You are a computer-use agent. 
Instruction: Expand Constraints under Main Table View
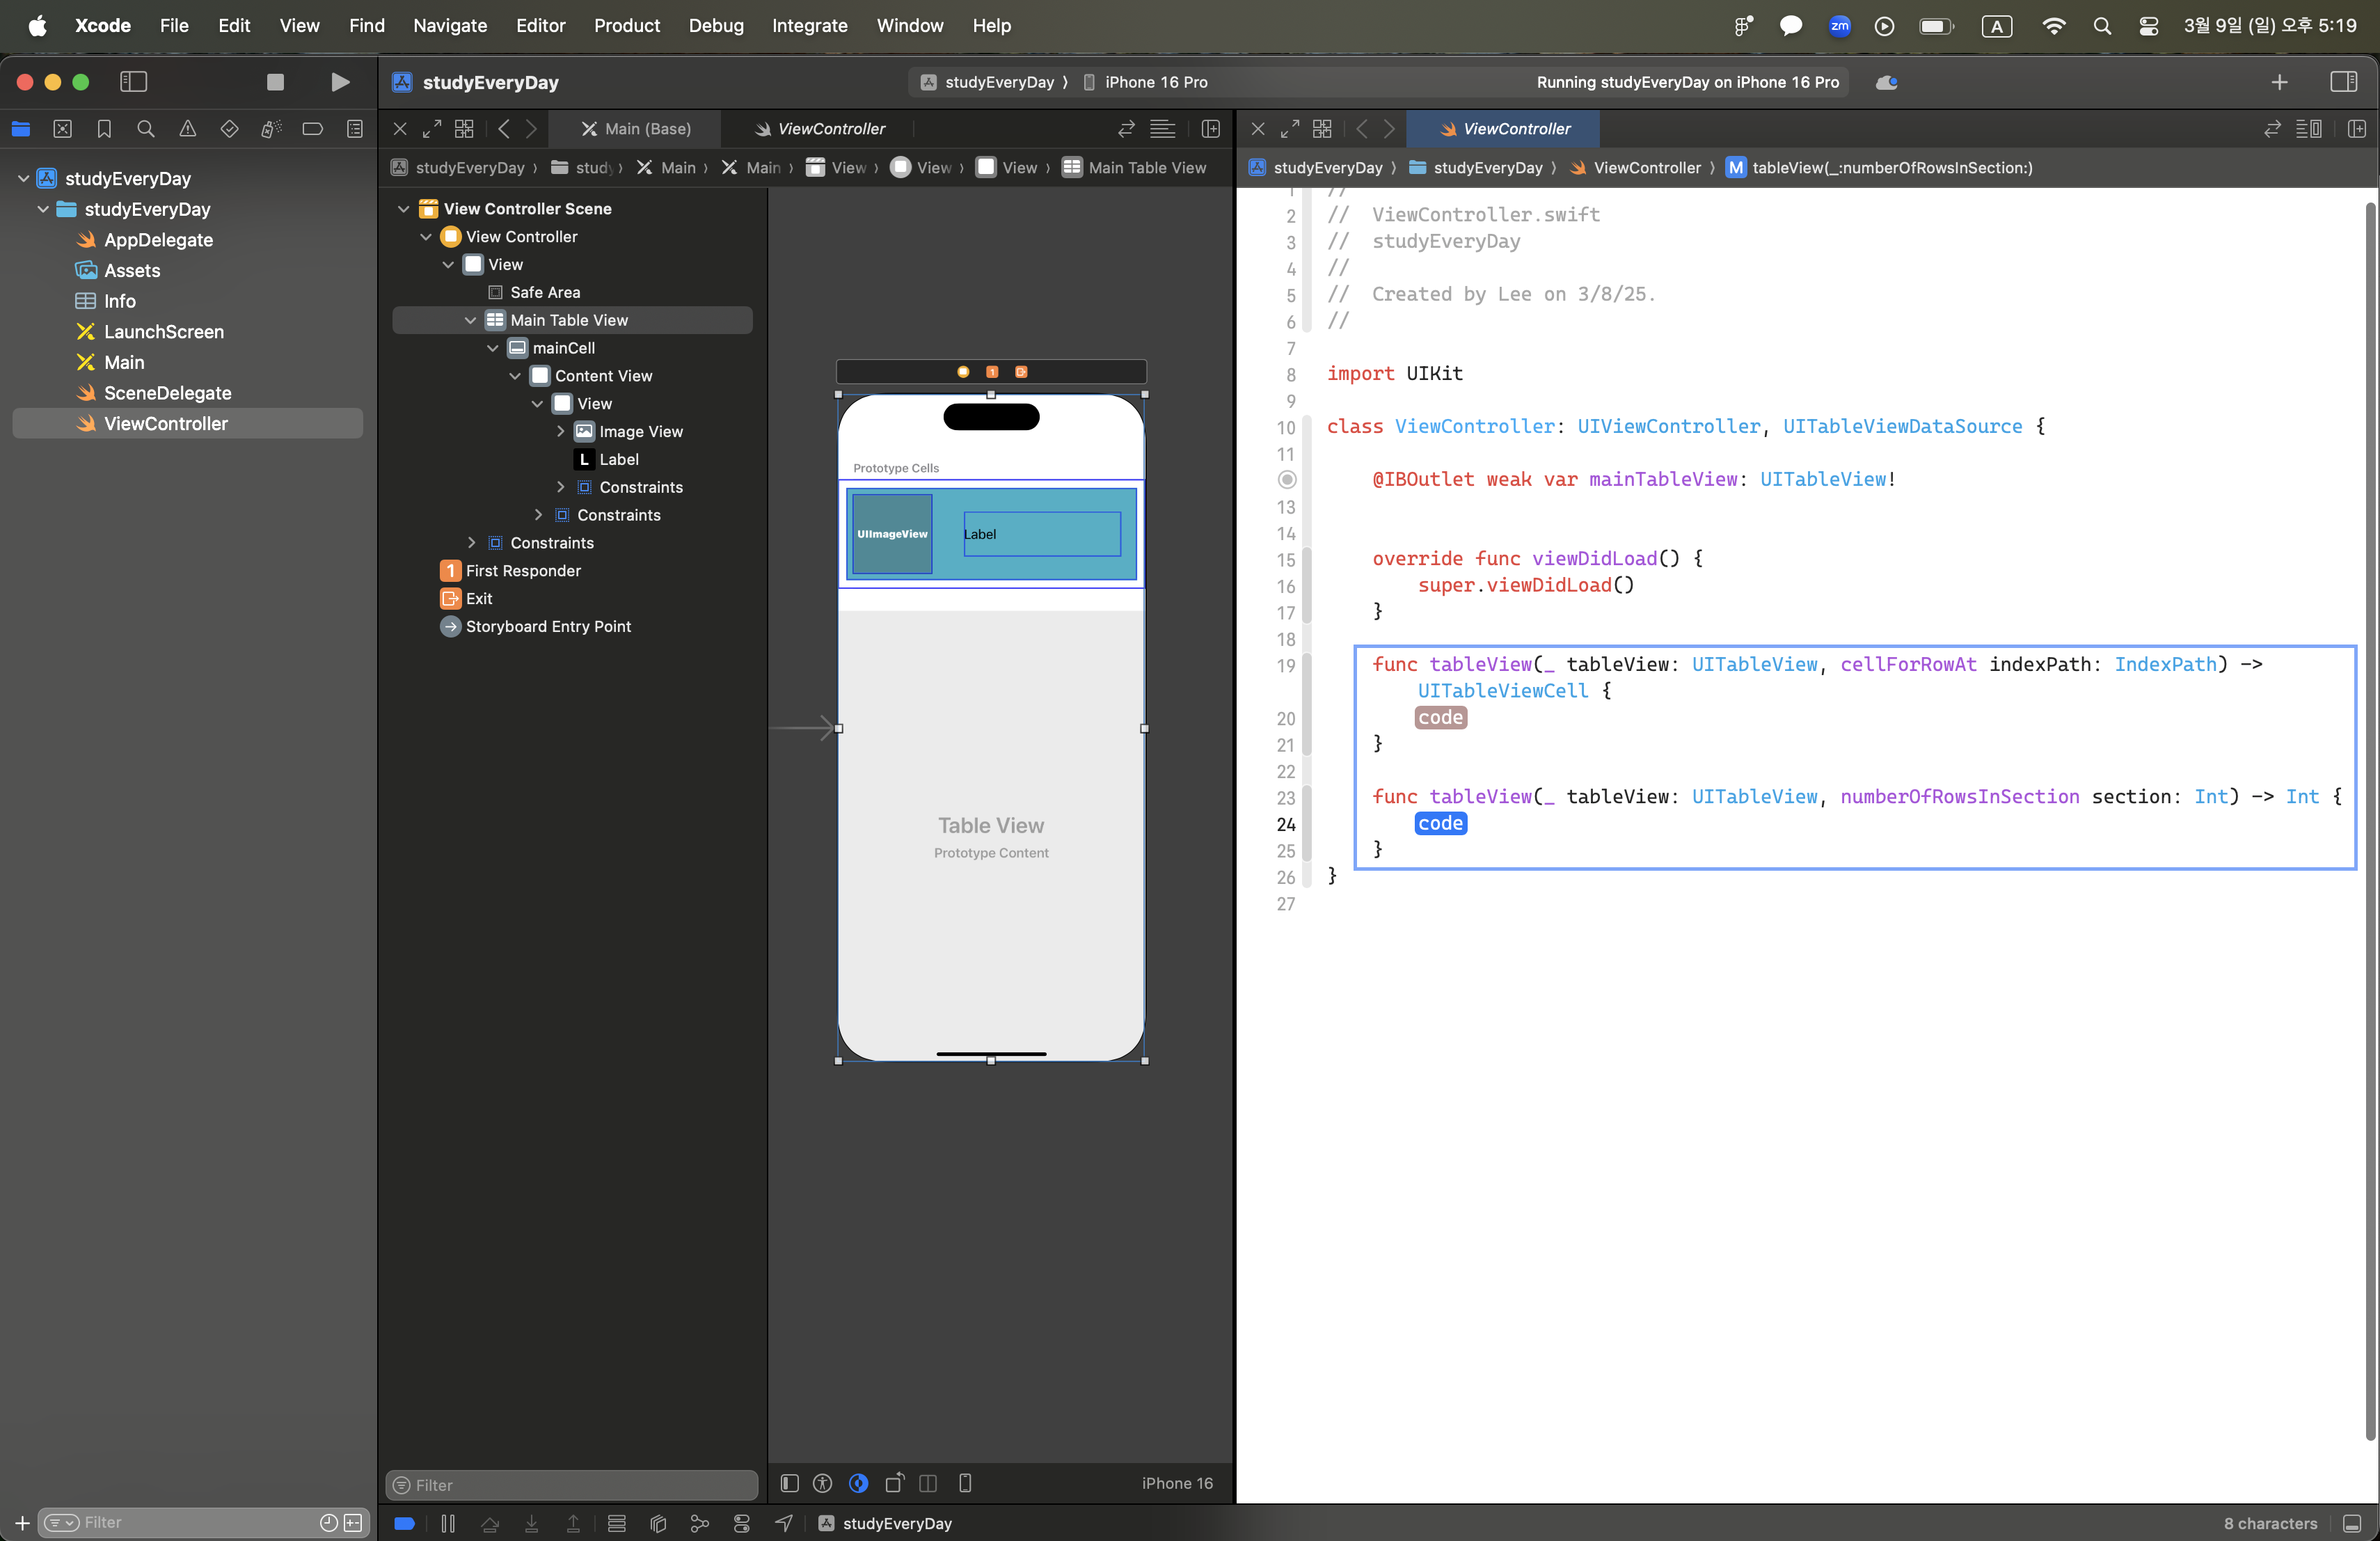click(471, 543)
